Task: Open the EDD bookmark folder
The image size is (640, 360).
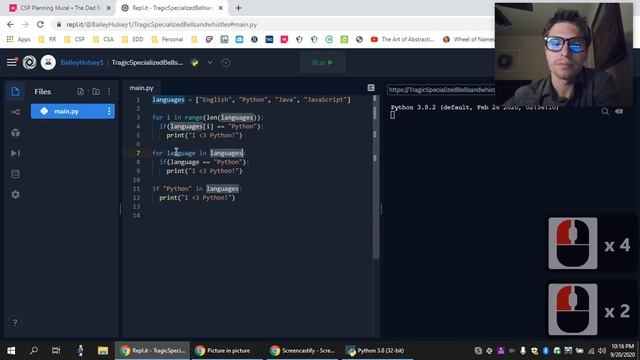Action: click(133, 39)
